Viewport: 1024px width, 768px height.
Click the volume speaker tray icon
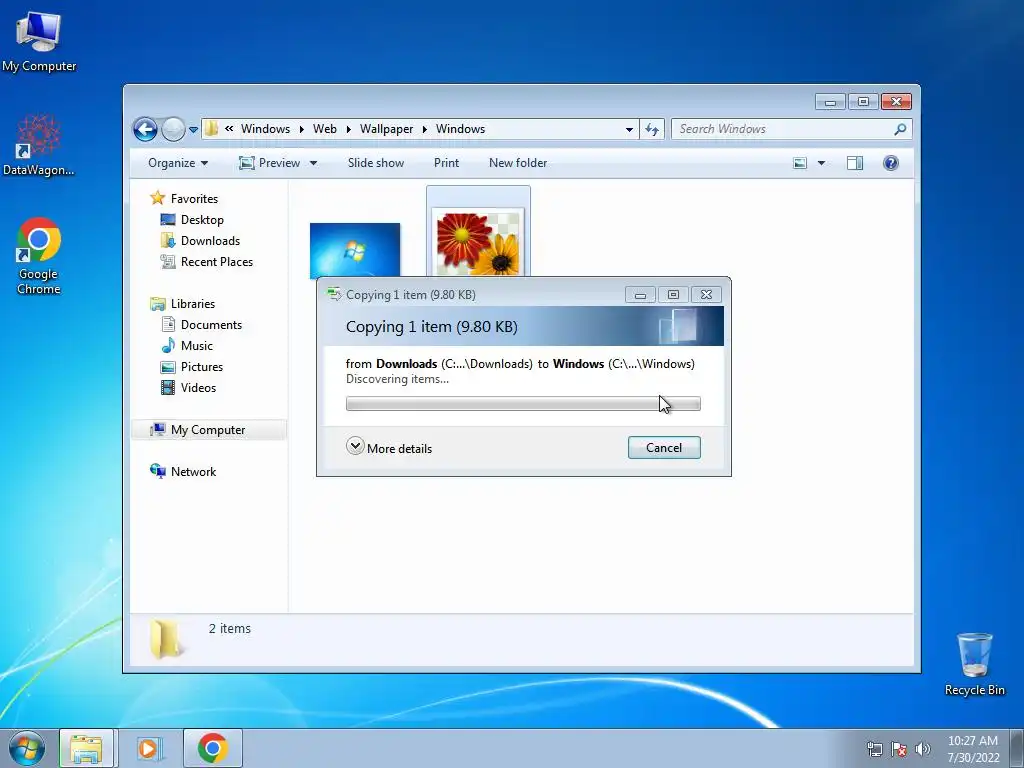tap(923, 749)
